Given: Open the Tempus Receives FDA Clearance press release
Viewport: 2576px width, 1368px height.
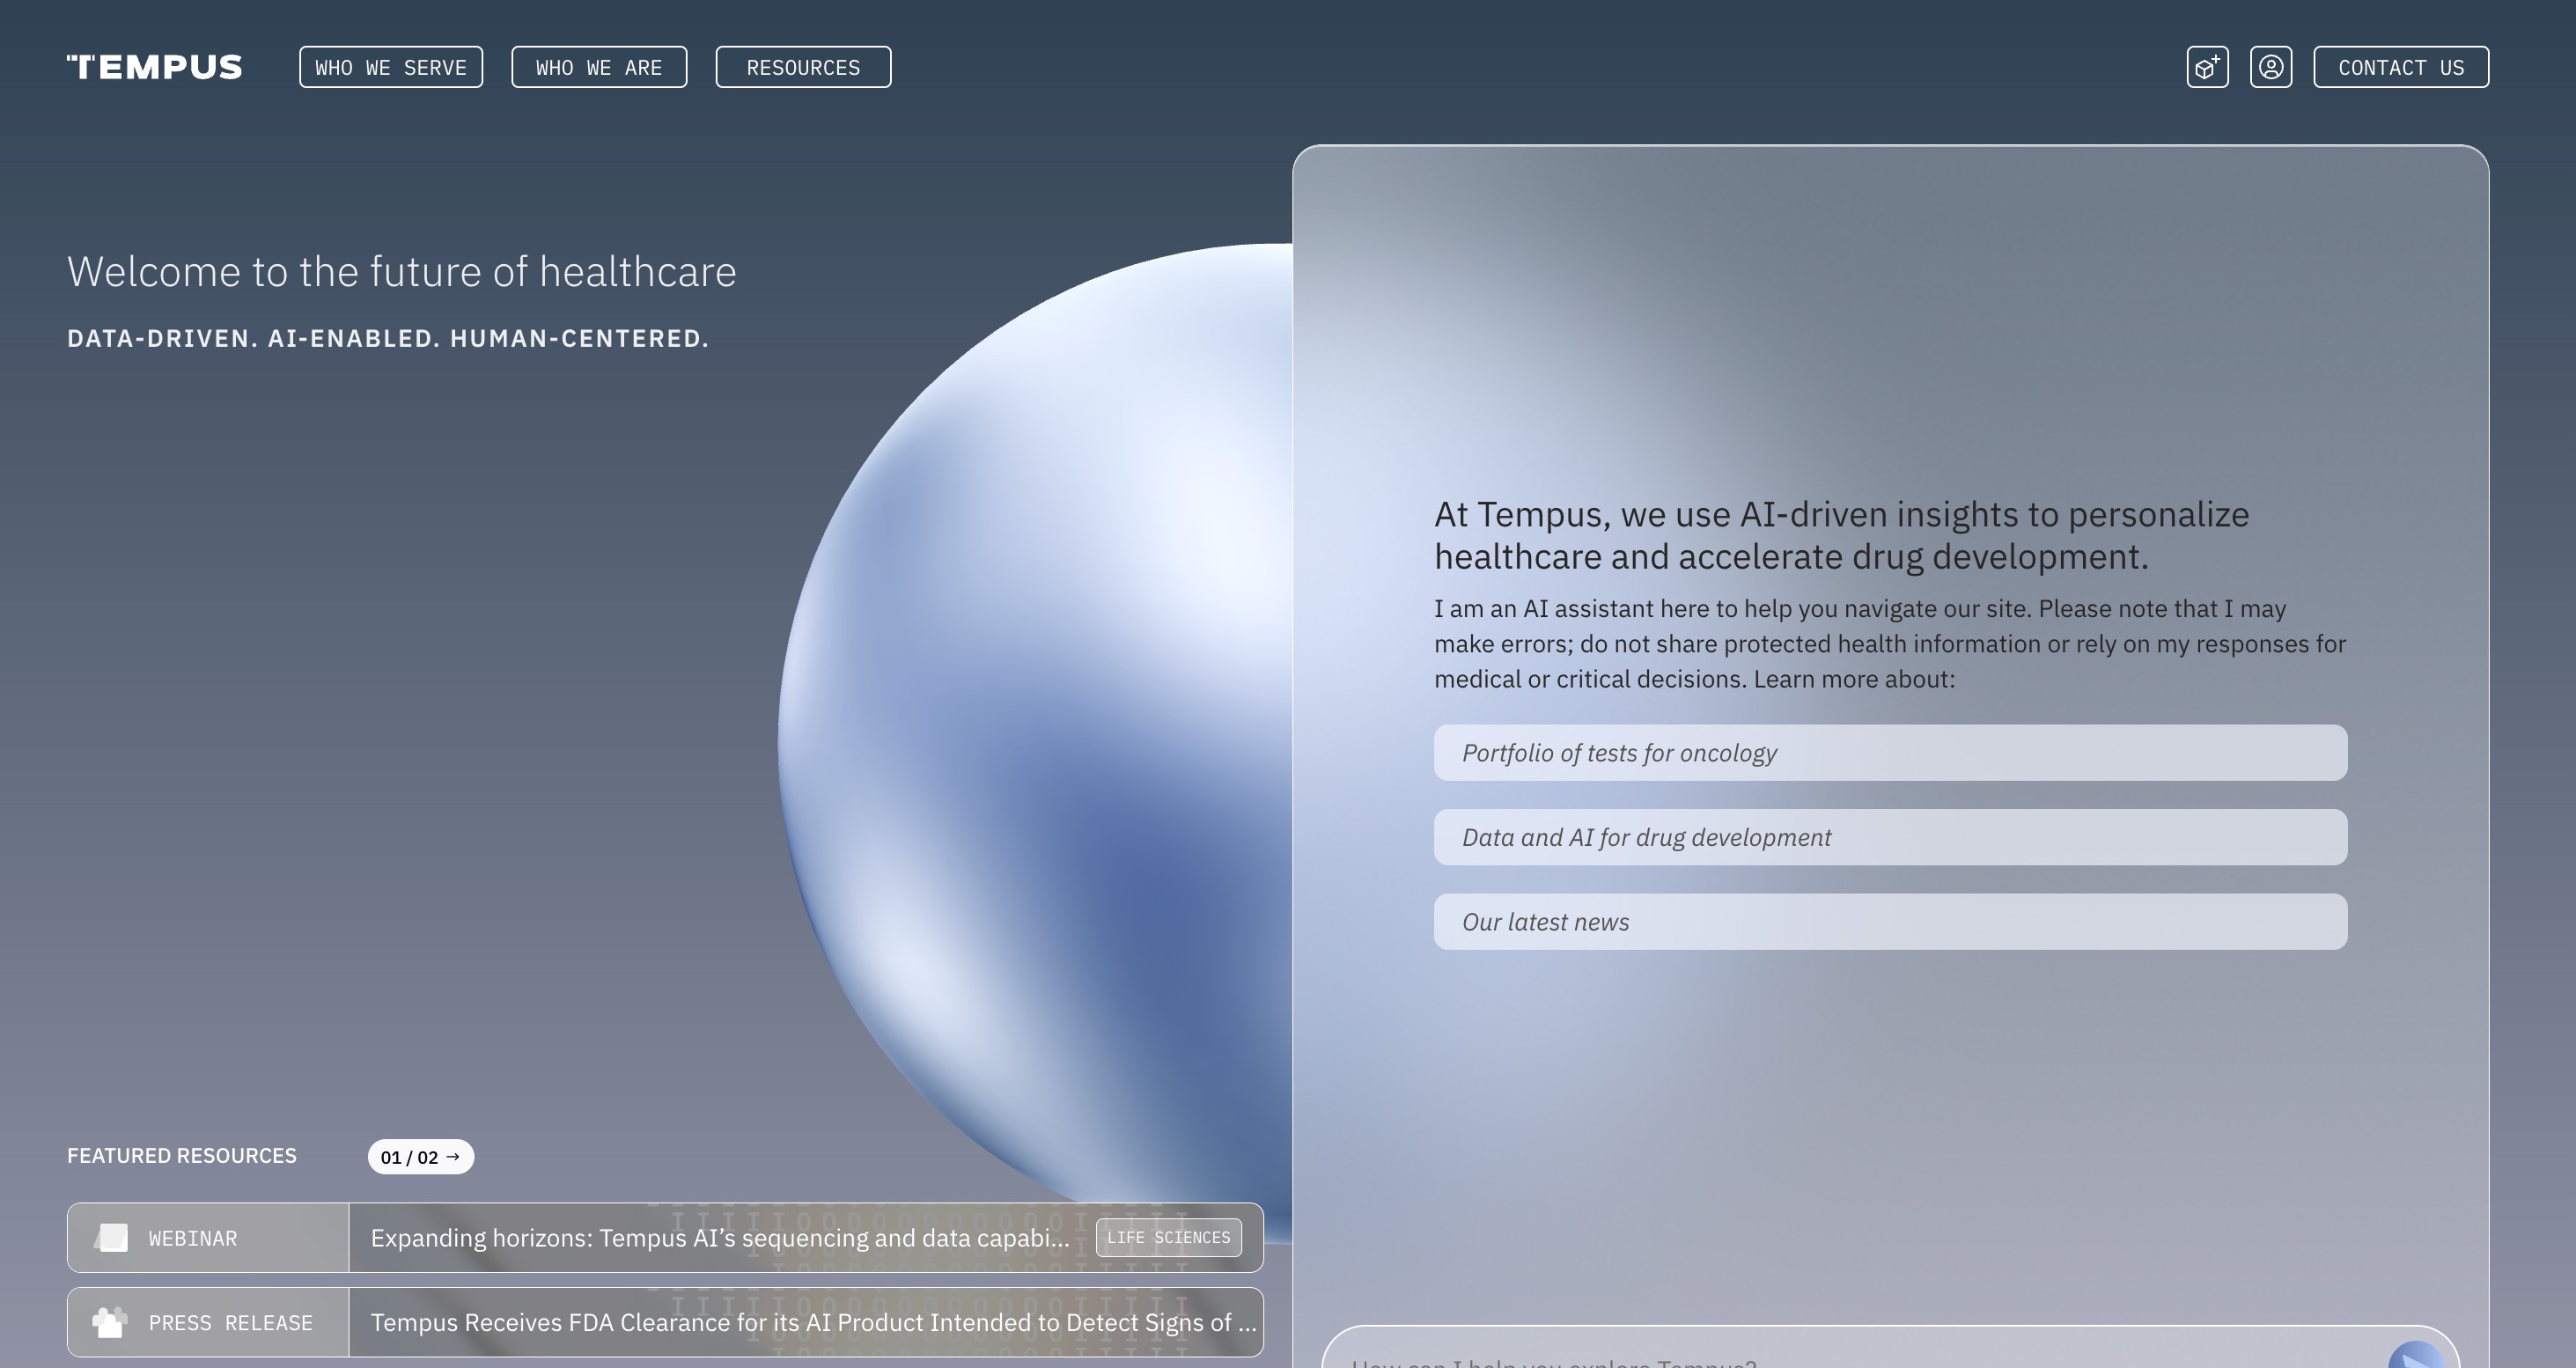Looking at the screenshot, I should click(x=813, y=1322).
